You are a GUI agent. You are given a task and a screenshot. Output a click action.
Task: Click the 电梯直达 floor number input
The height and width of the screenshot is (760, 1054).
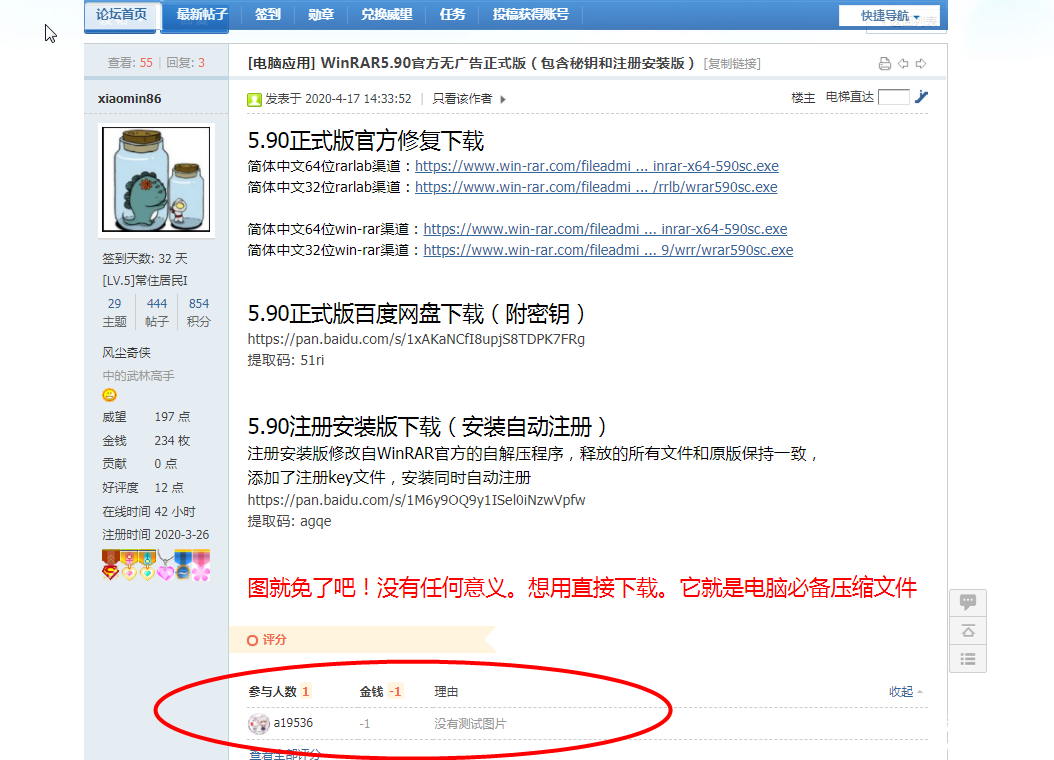[894, 97]
